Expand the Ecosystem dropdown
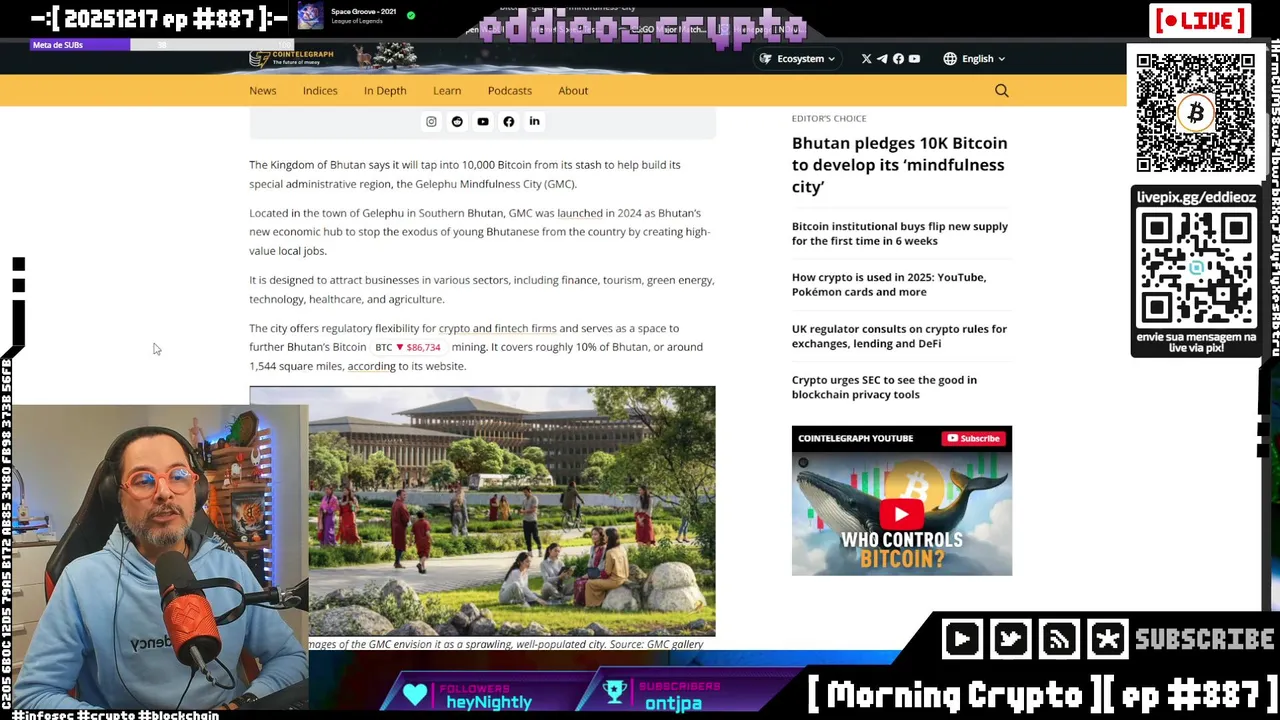Viewport: 1280px width, 720px height. pyautogui.click(x=799, y=59)
